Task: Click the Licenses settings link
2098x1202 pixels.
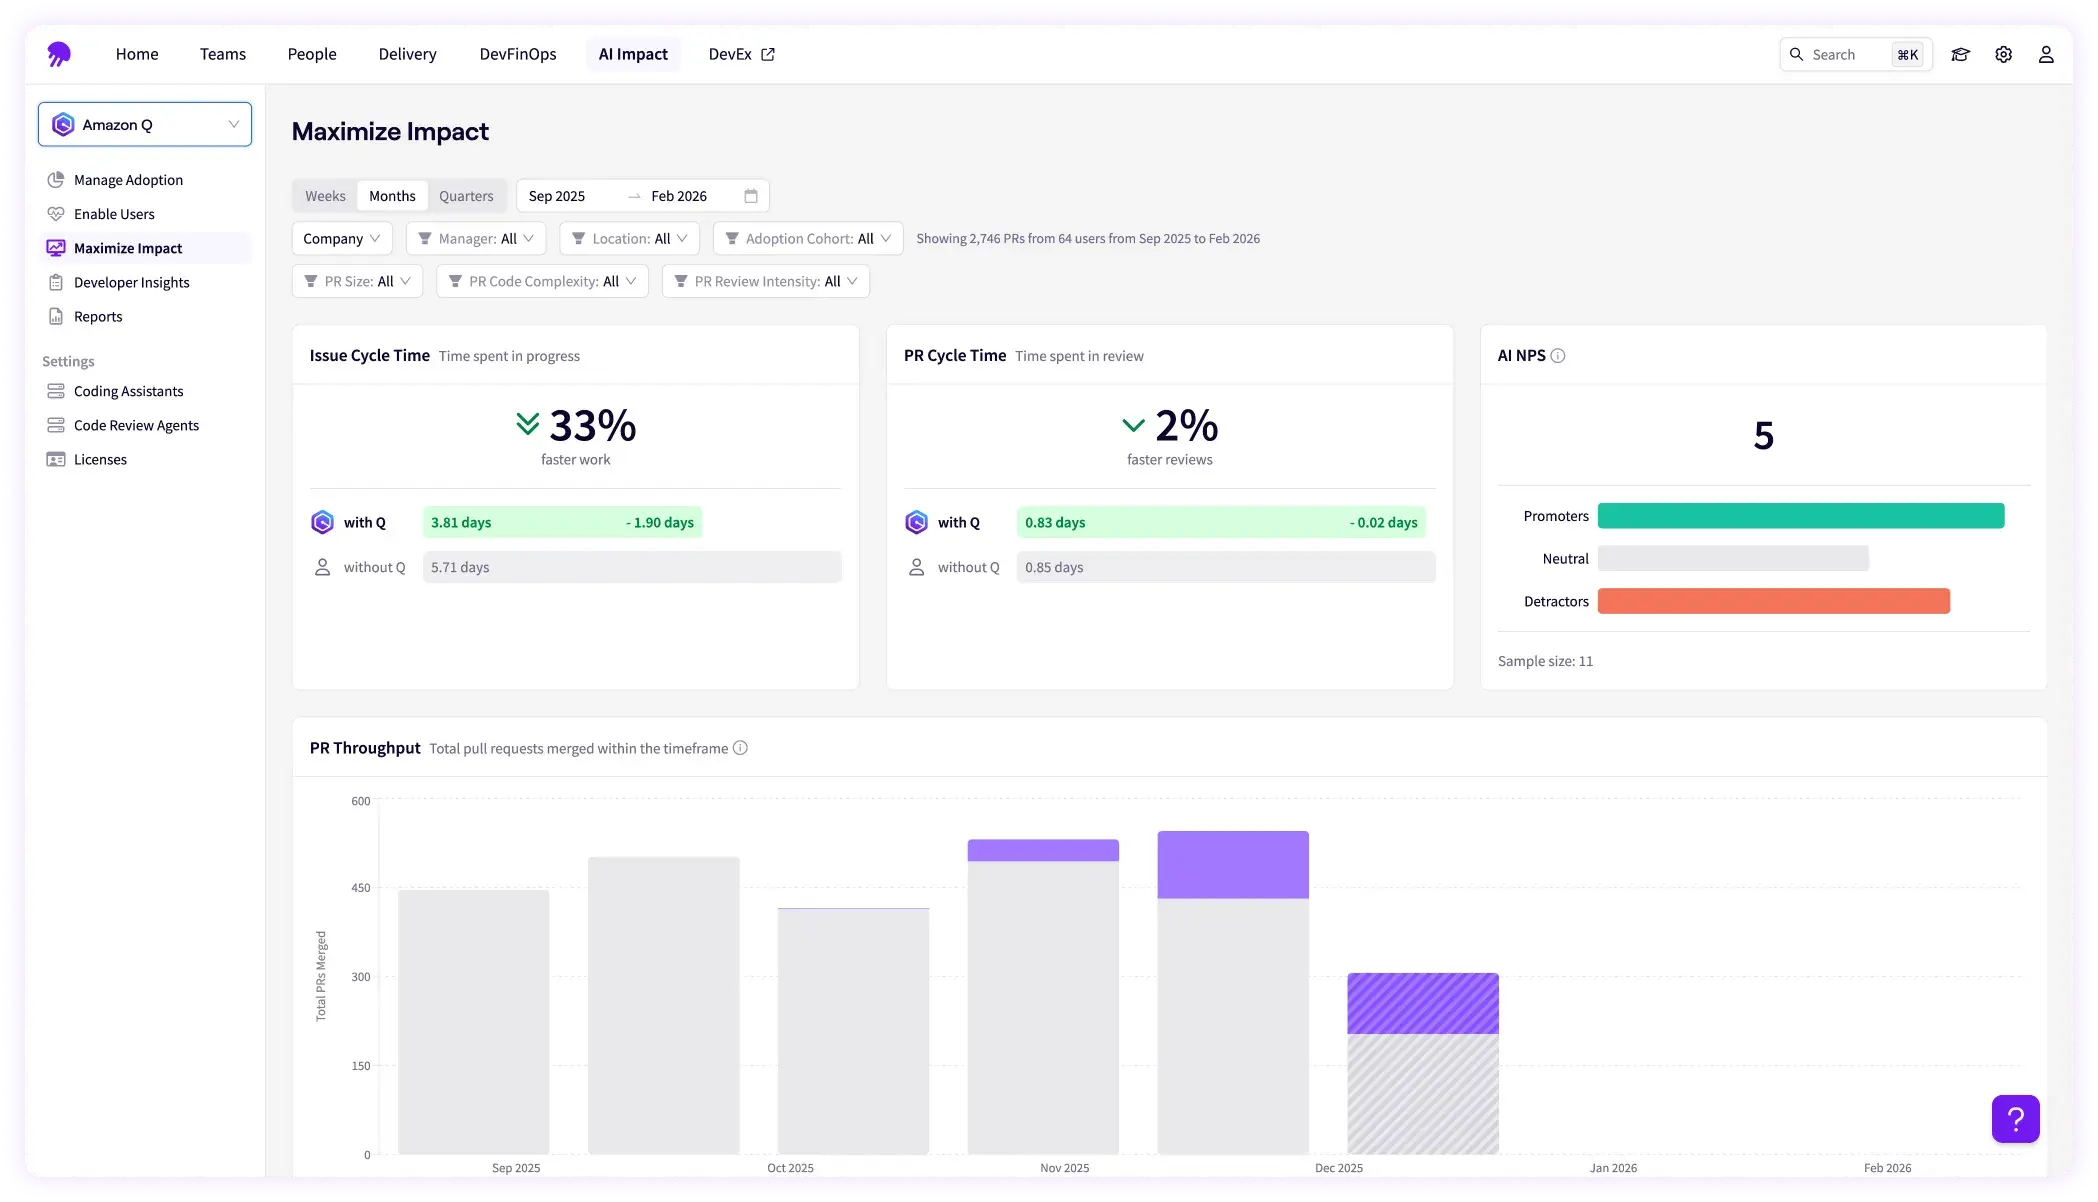Action: [x=100, y=459]
